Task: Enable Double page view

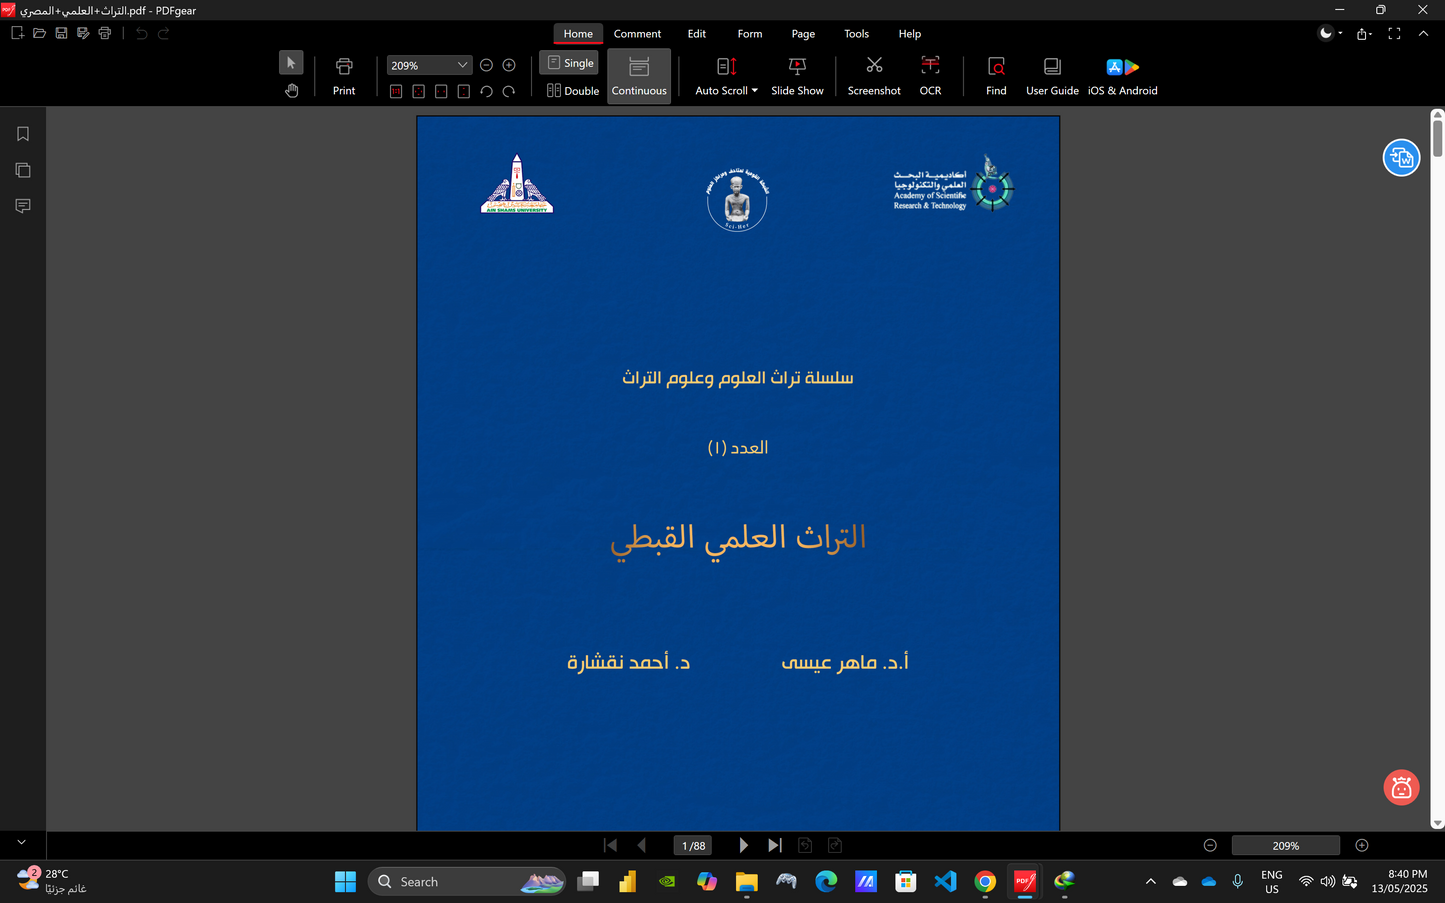Action: 571,90
